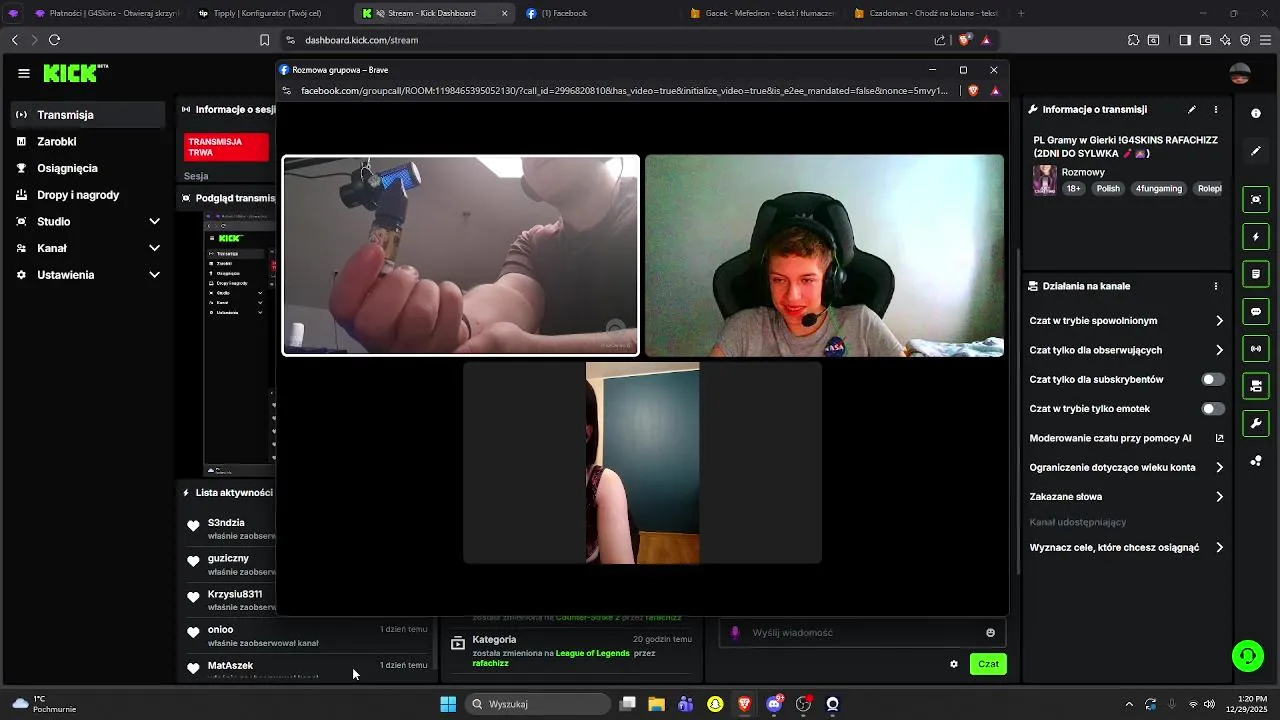This screenshot has height=720, width=1280.
Task: Open Czat w trybie spowolnionym options
Action: [x=1126, y=321]
